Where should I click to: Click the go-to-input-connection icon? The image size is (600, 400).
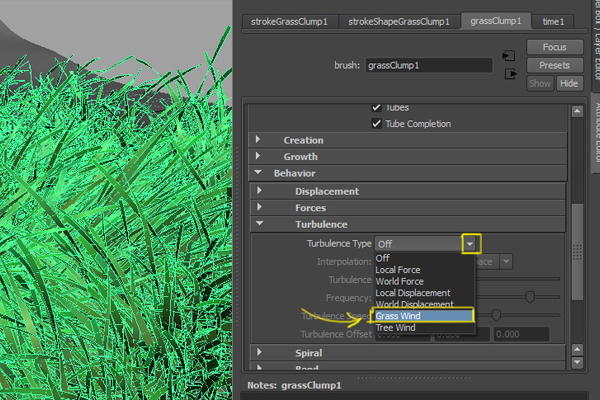tap(509, 56)
